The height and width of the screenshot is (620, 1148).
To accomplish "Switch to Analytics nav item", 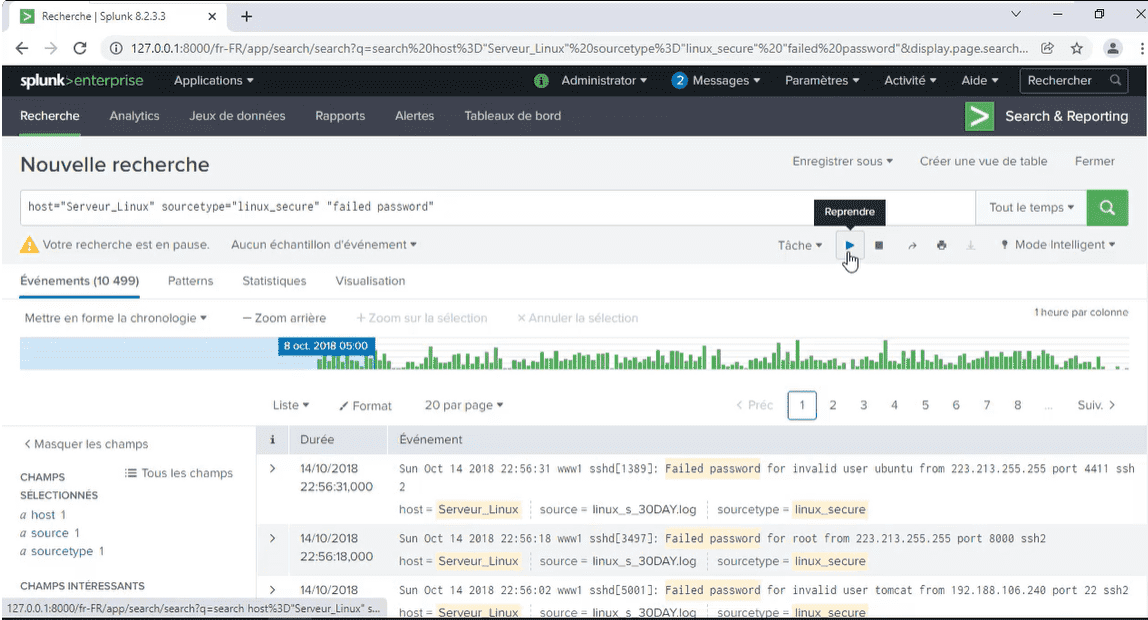I will pos(135,116).
